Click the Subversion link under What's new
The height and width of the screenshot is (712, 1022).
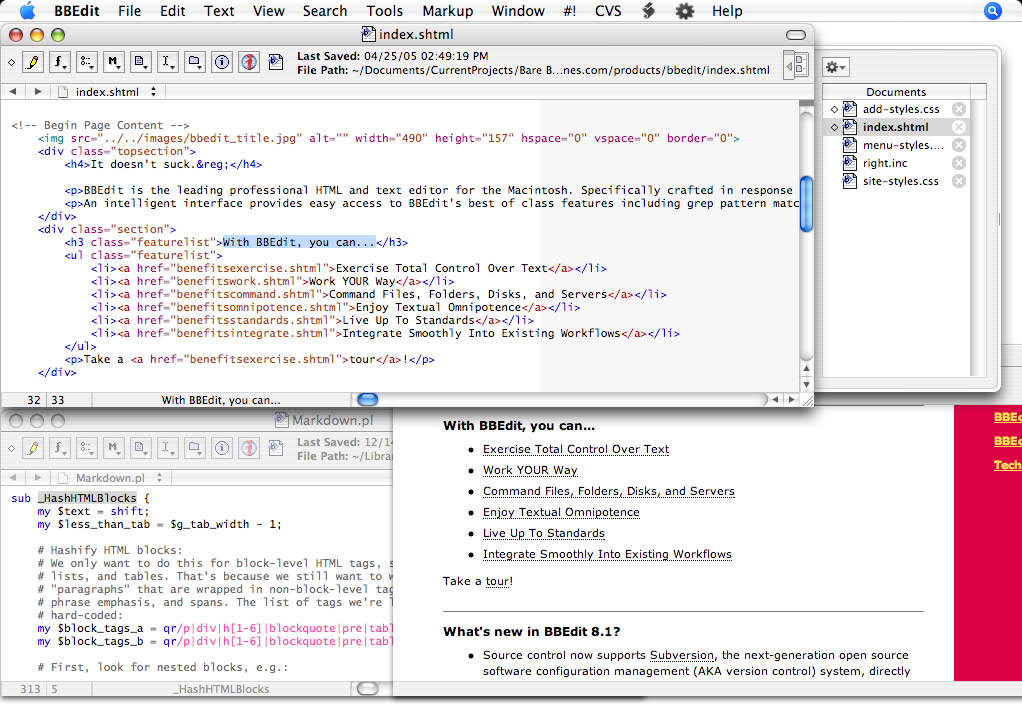[681, 656]
